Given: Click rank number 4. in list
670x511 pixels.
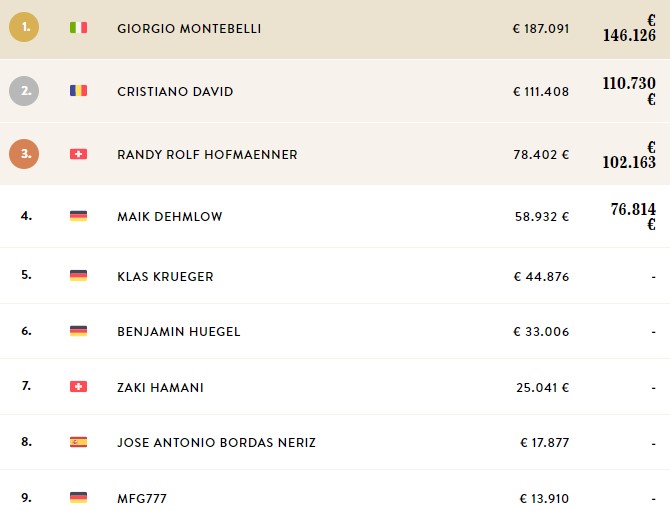Looking at the screenshot, I should point(26,216).
